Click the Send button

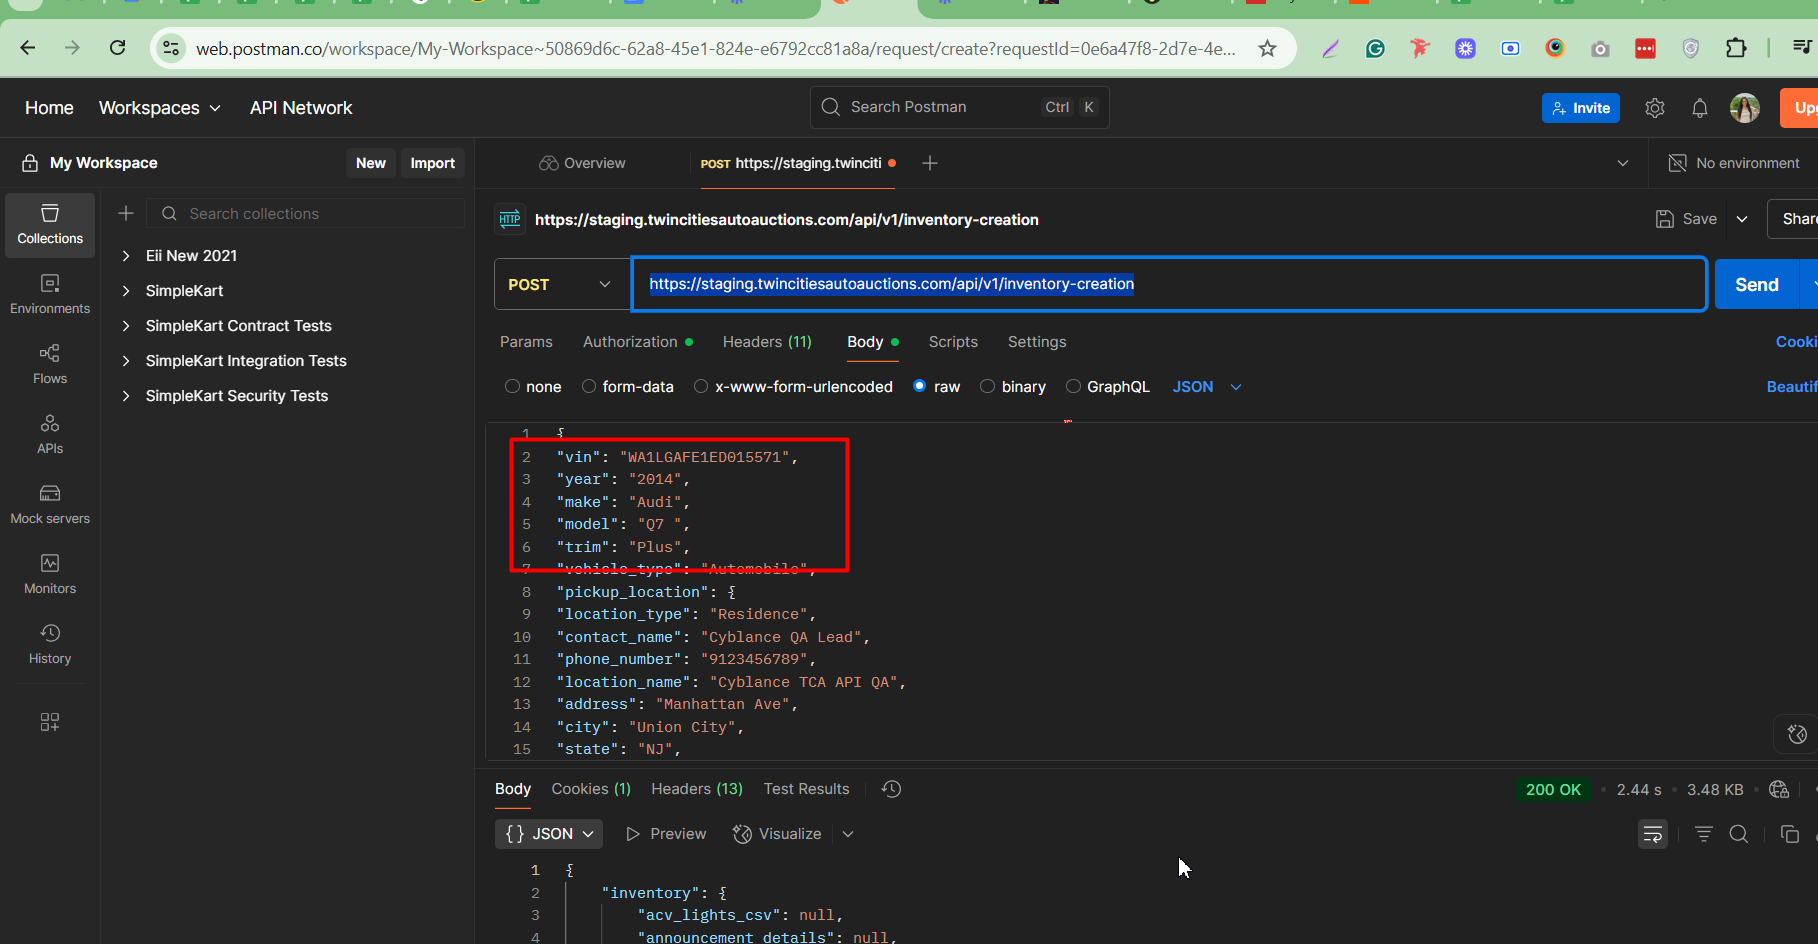tap(1757, 284)
